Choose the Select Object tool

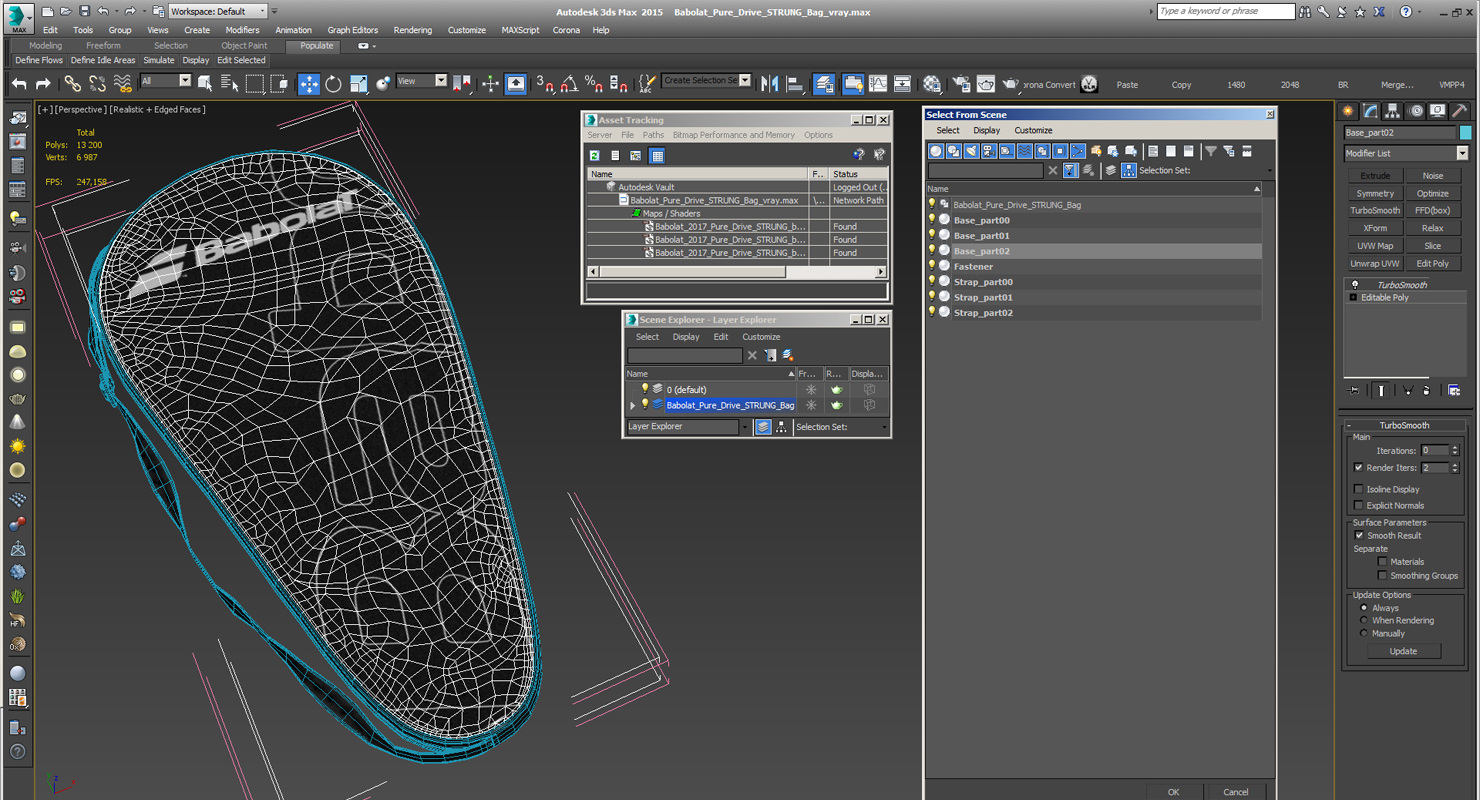tap(205, 84)
